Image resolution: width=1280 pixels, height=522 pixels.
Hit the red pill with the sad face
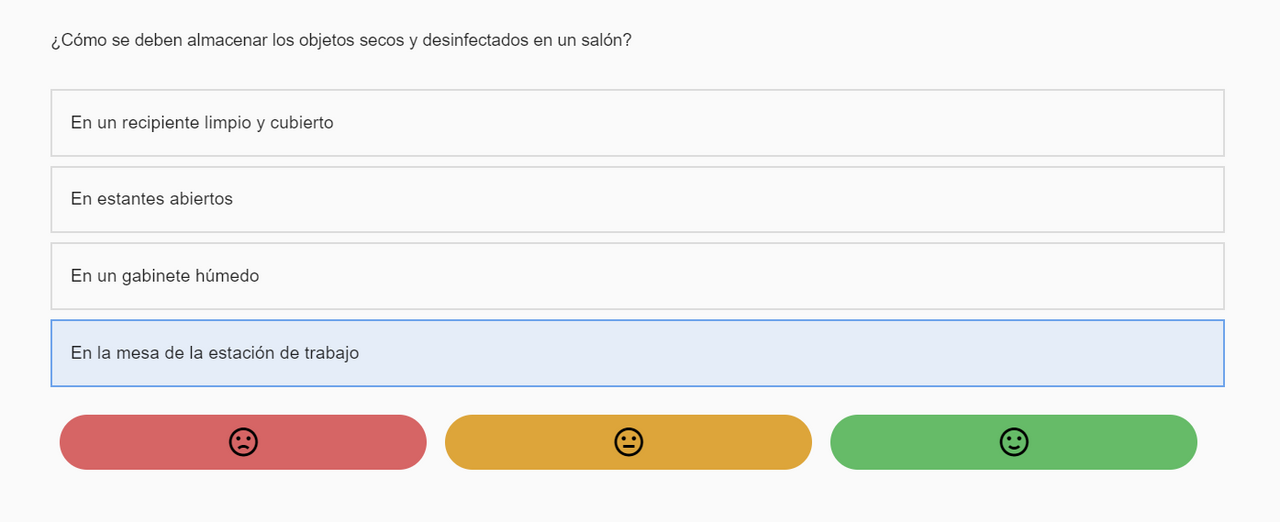(243, 442)
